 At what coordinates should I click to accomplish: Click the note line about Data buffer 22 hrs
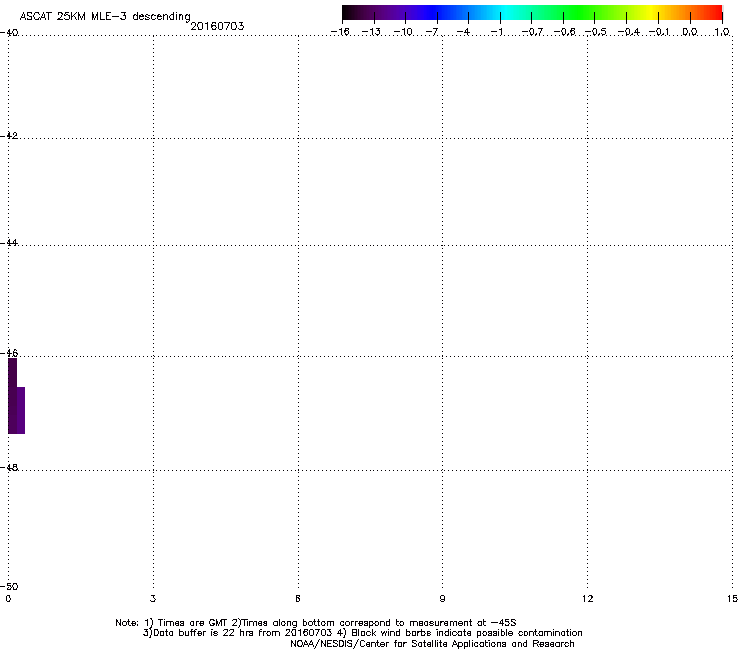coord(362,633)
